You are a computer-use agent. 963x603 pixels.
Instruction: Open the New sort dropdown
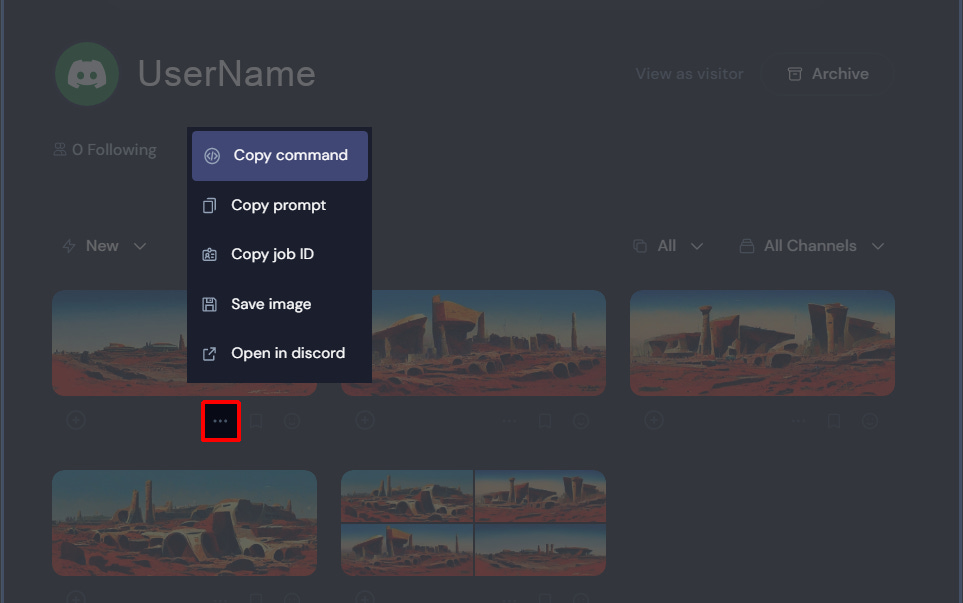coord(104,246)
